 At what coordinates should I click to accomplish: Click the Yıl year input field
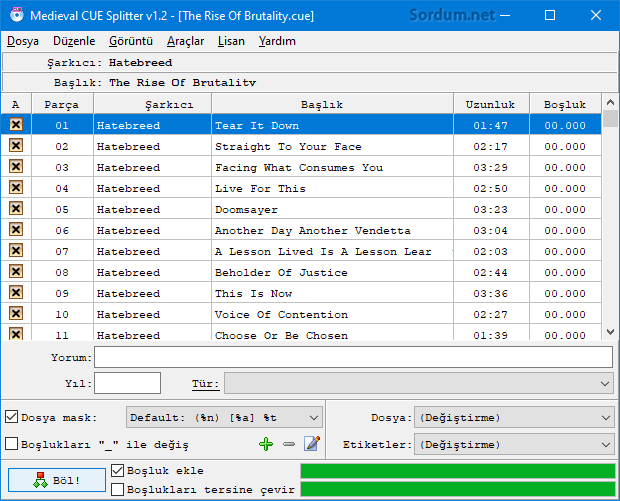[x=127, y=383]
